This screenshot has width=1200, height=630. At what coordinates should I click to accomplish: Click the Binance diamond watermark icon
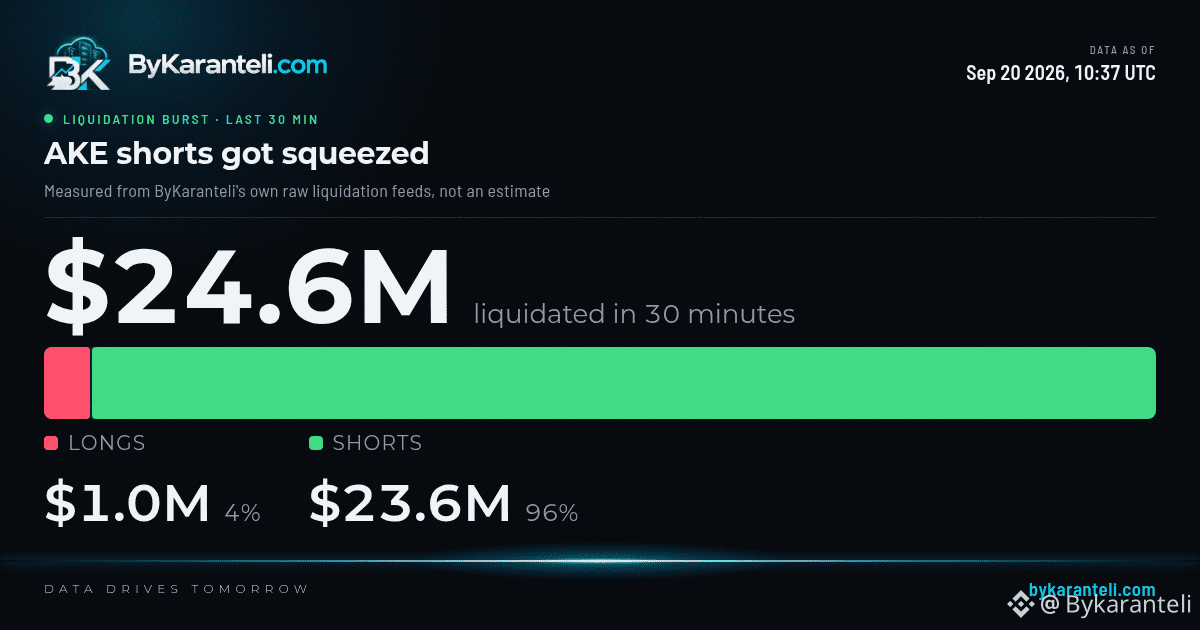click(x=1021, y=603)
